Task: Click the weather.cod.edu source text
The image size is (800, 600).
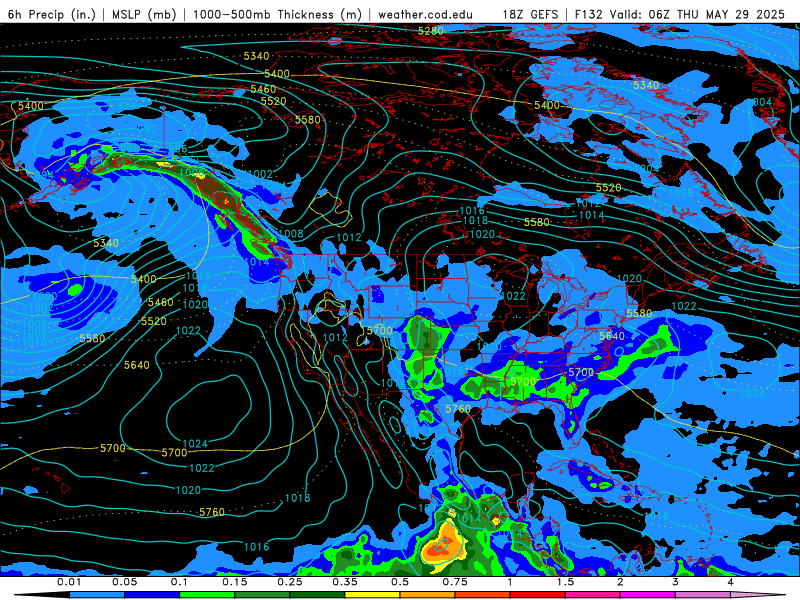Action: [x=426, y=14]
